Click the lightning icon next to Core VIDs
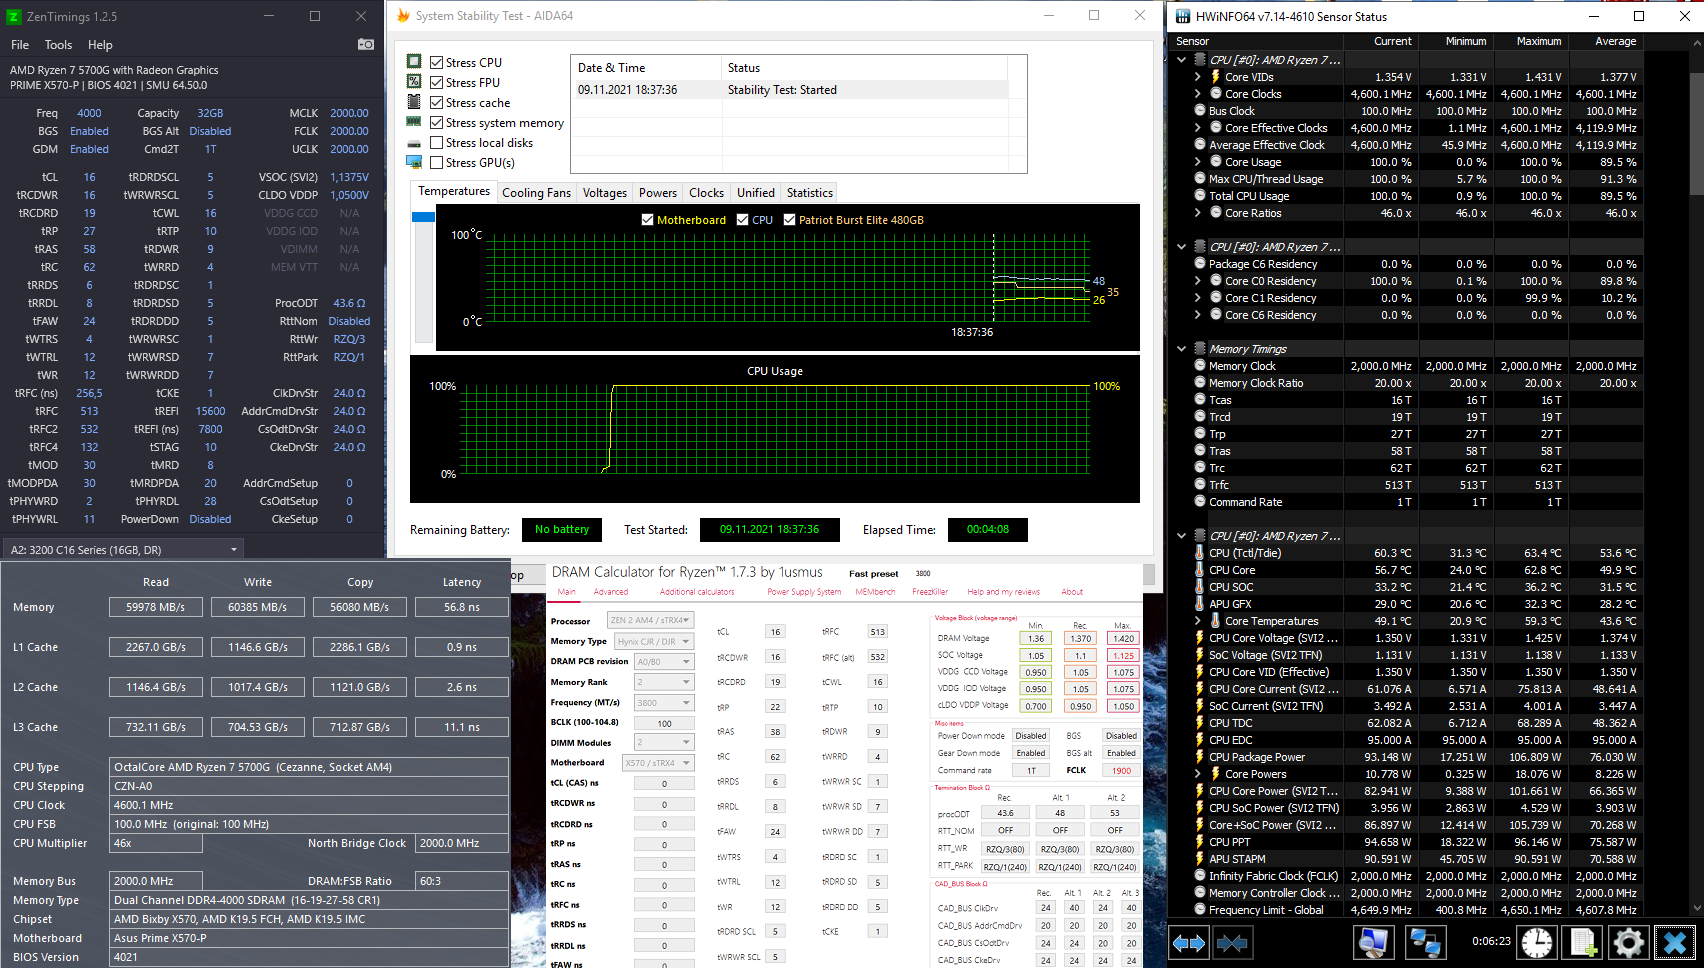 [x=1216, y=77]
